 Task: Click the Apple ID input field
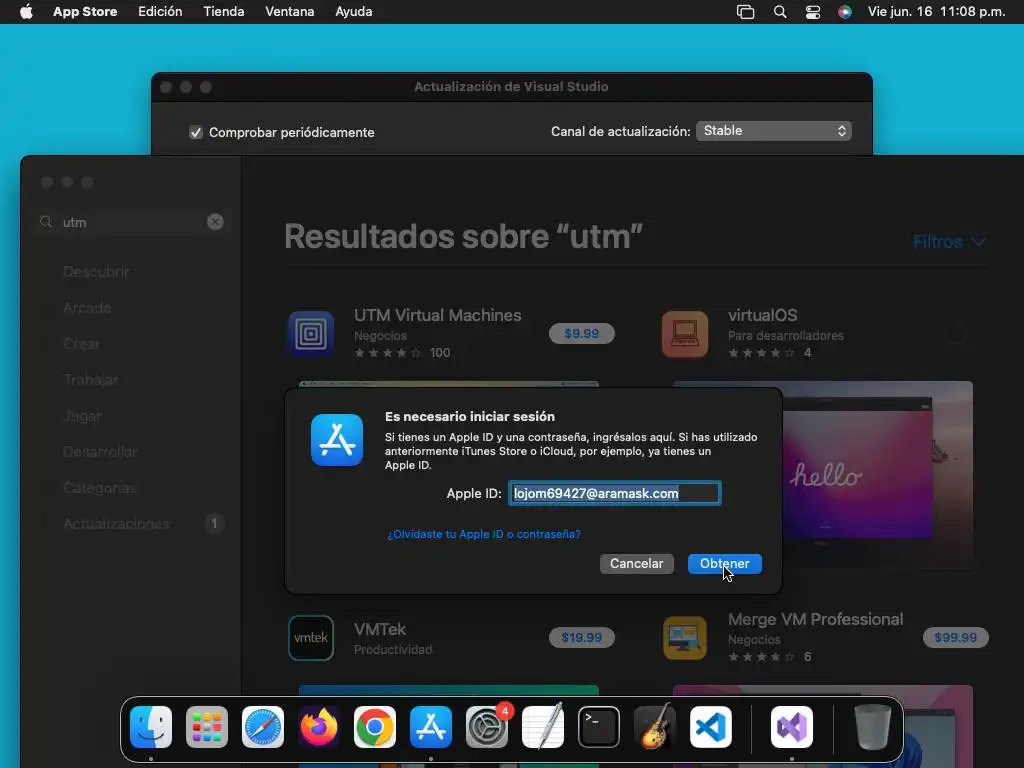click(615, 493)
